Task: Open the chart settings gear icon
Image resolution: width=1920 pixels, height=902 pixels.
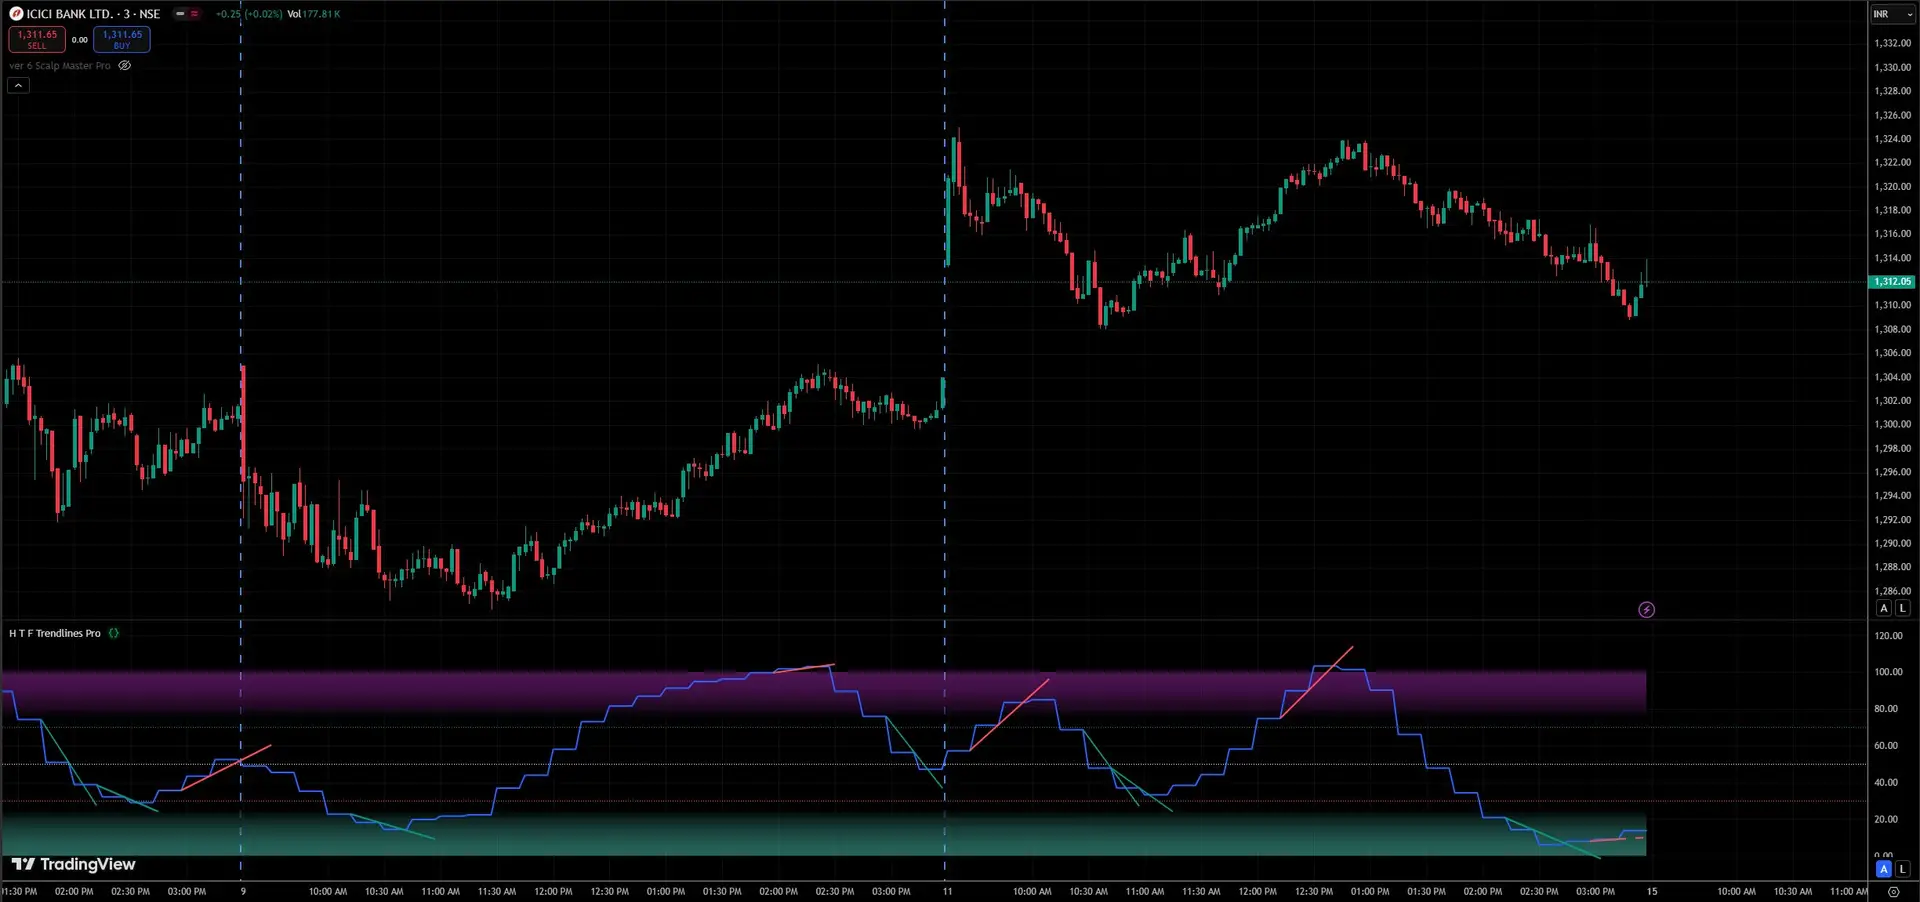Action: [1893, 891]
